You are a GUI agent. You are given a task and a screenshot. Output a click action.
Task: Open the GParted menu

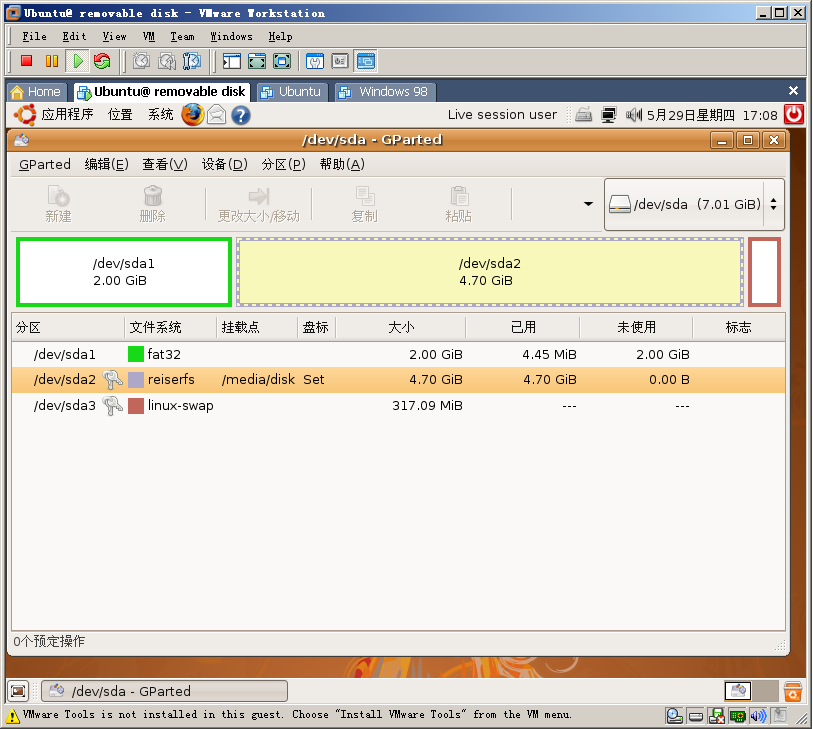pos(45,164)
